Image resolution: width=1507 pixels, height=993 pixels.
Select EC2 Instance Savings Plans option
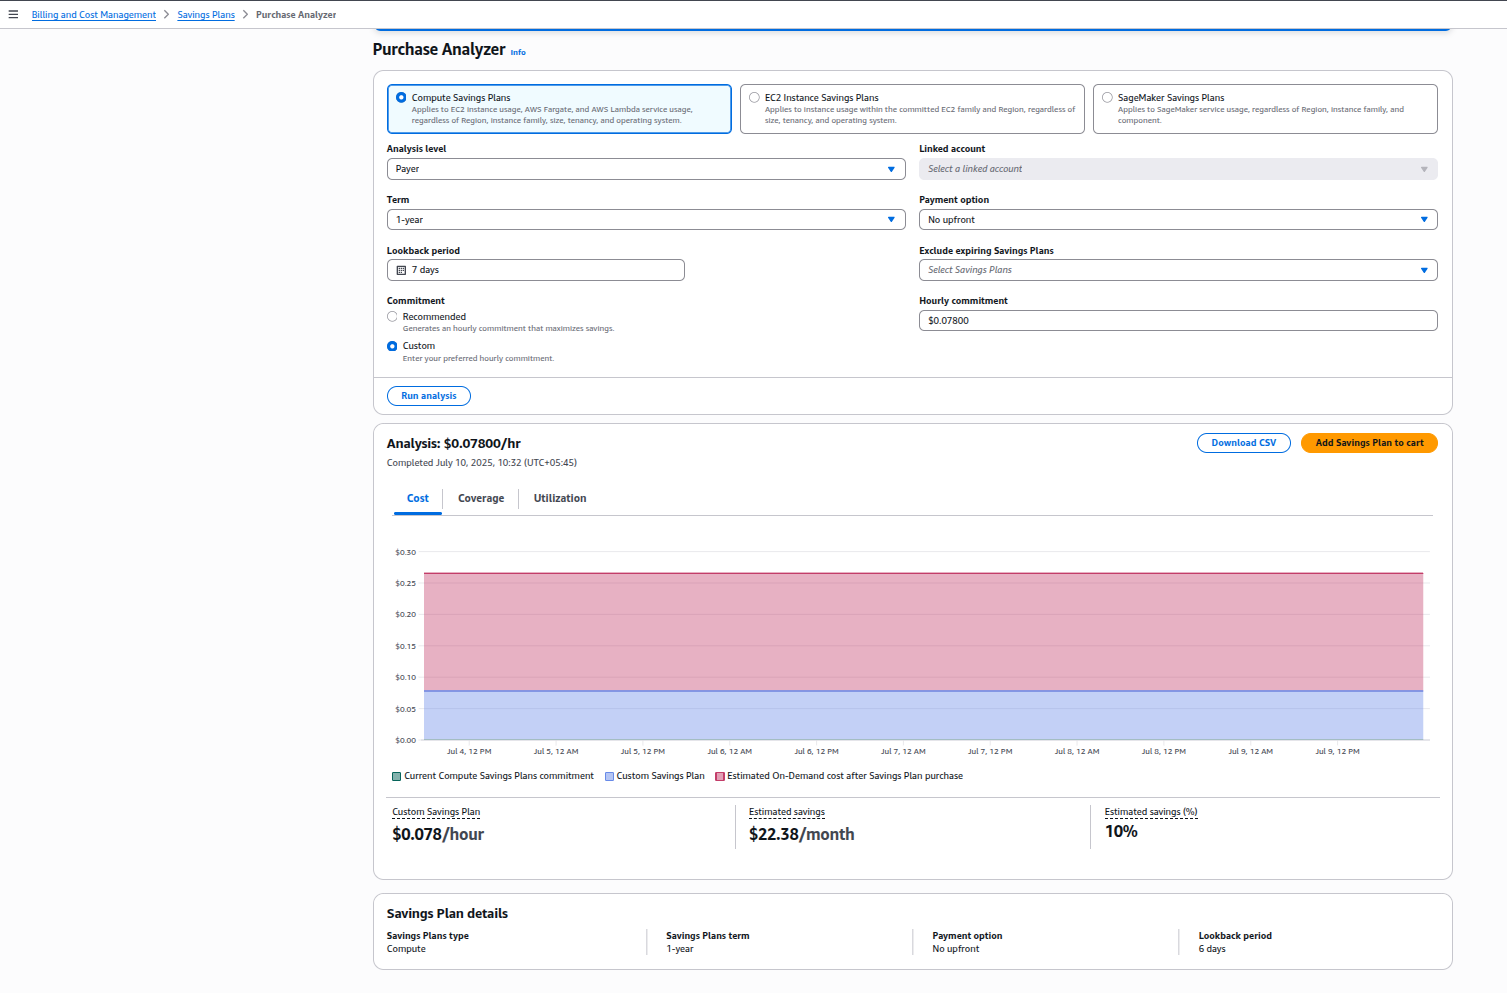click(754, 98)
